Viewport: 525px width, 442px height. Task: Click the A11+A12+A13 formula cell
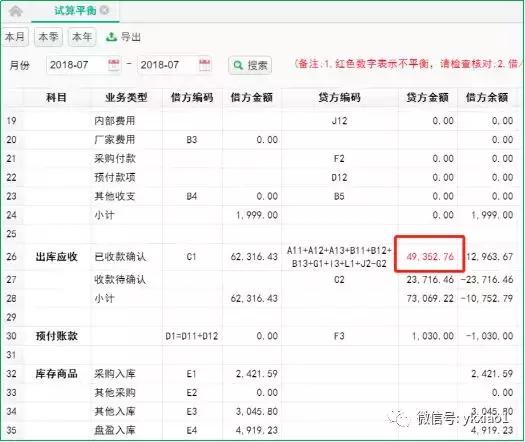tap(339, 257)
